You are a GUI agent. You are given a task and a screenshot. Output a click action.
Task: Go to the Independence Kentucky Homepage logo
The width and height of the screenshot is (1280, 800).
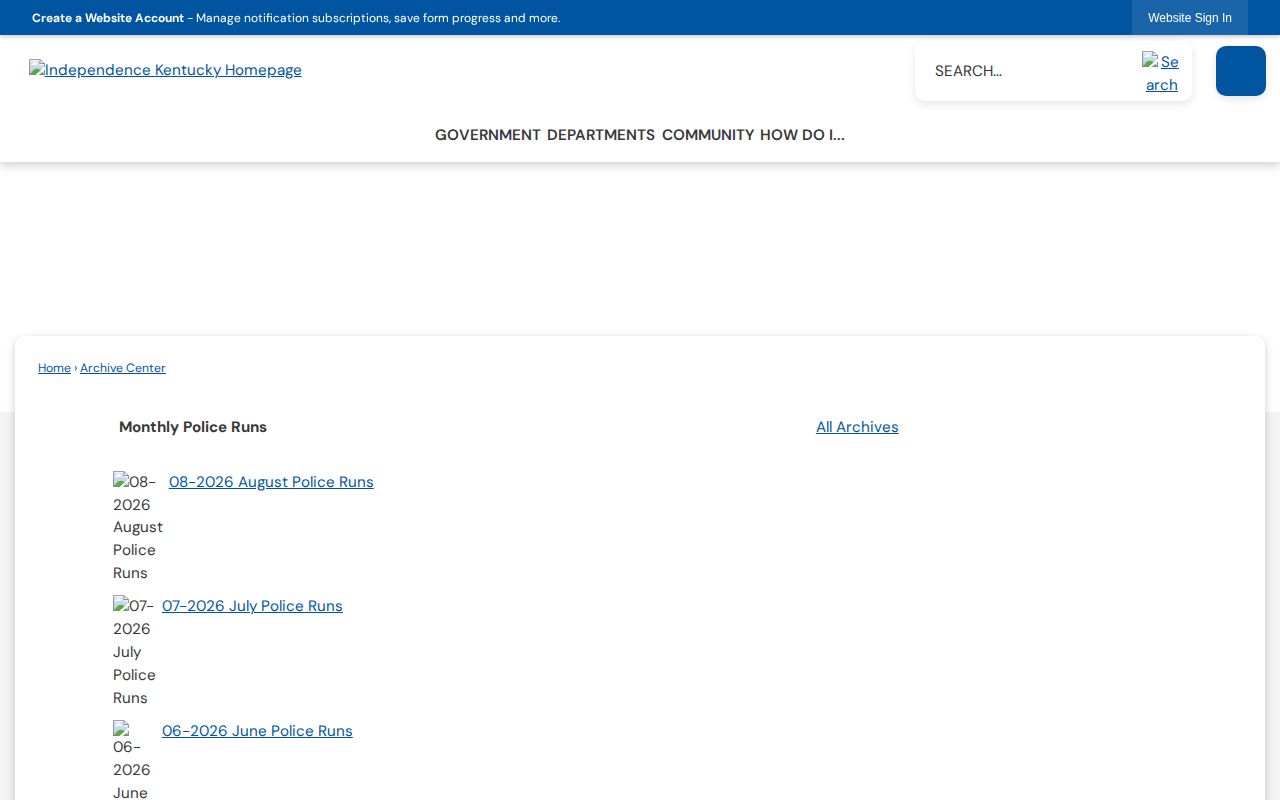point(165,70)
